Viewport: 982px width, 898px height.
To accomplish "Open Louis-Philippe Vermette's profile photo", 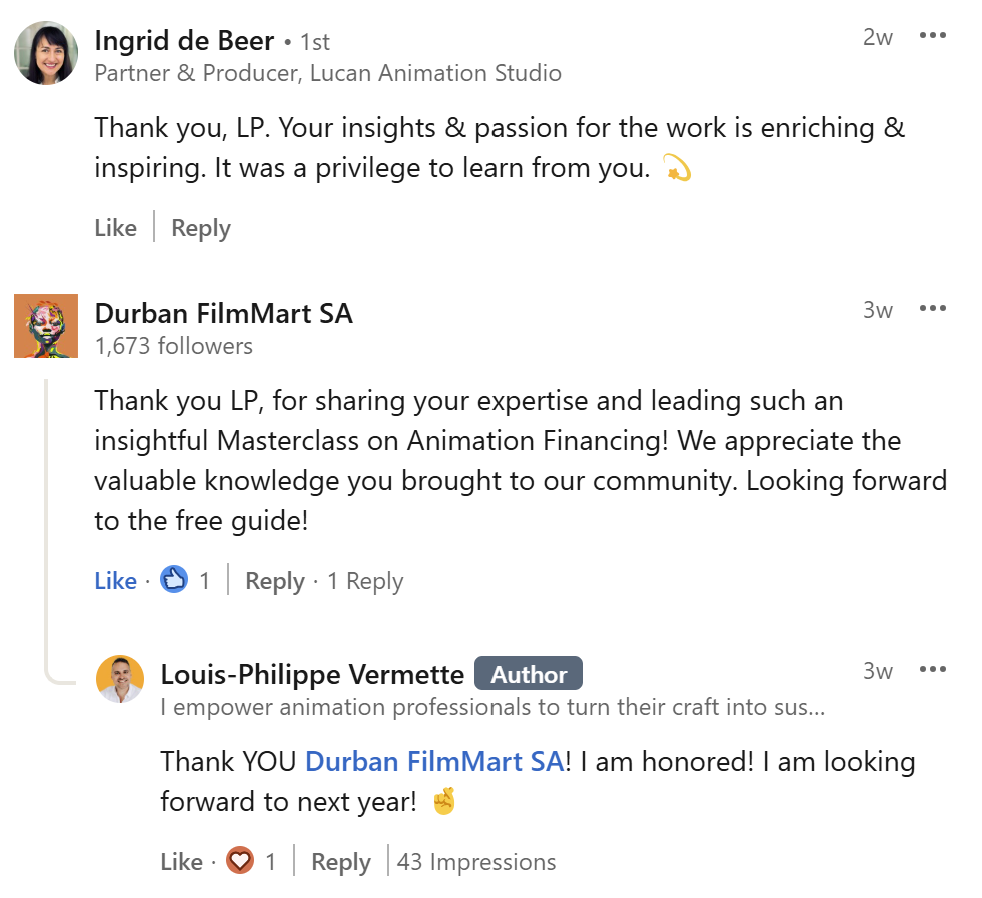I will click(120, 679).
